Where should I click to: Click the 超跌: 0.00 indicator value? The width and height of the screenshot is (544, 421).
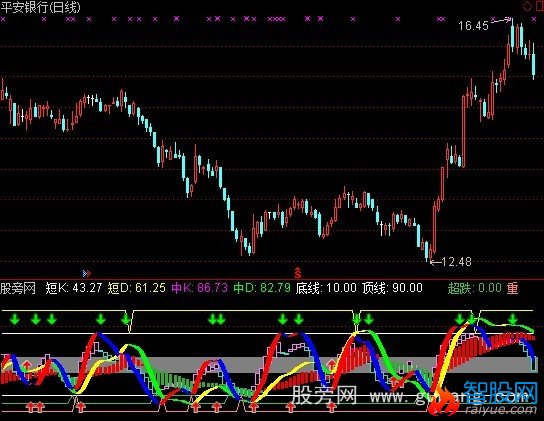(475, 288)
